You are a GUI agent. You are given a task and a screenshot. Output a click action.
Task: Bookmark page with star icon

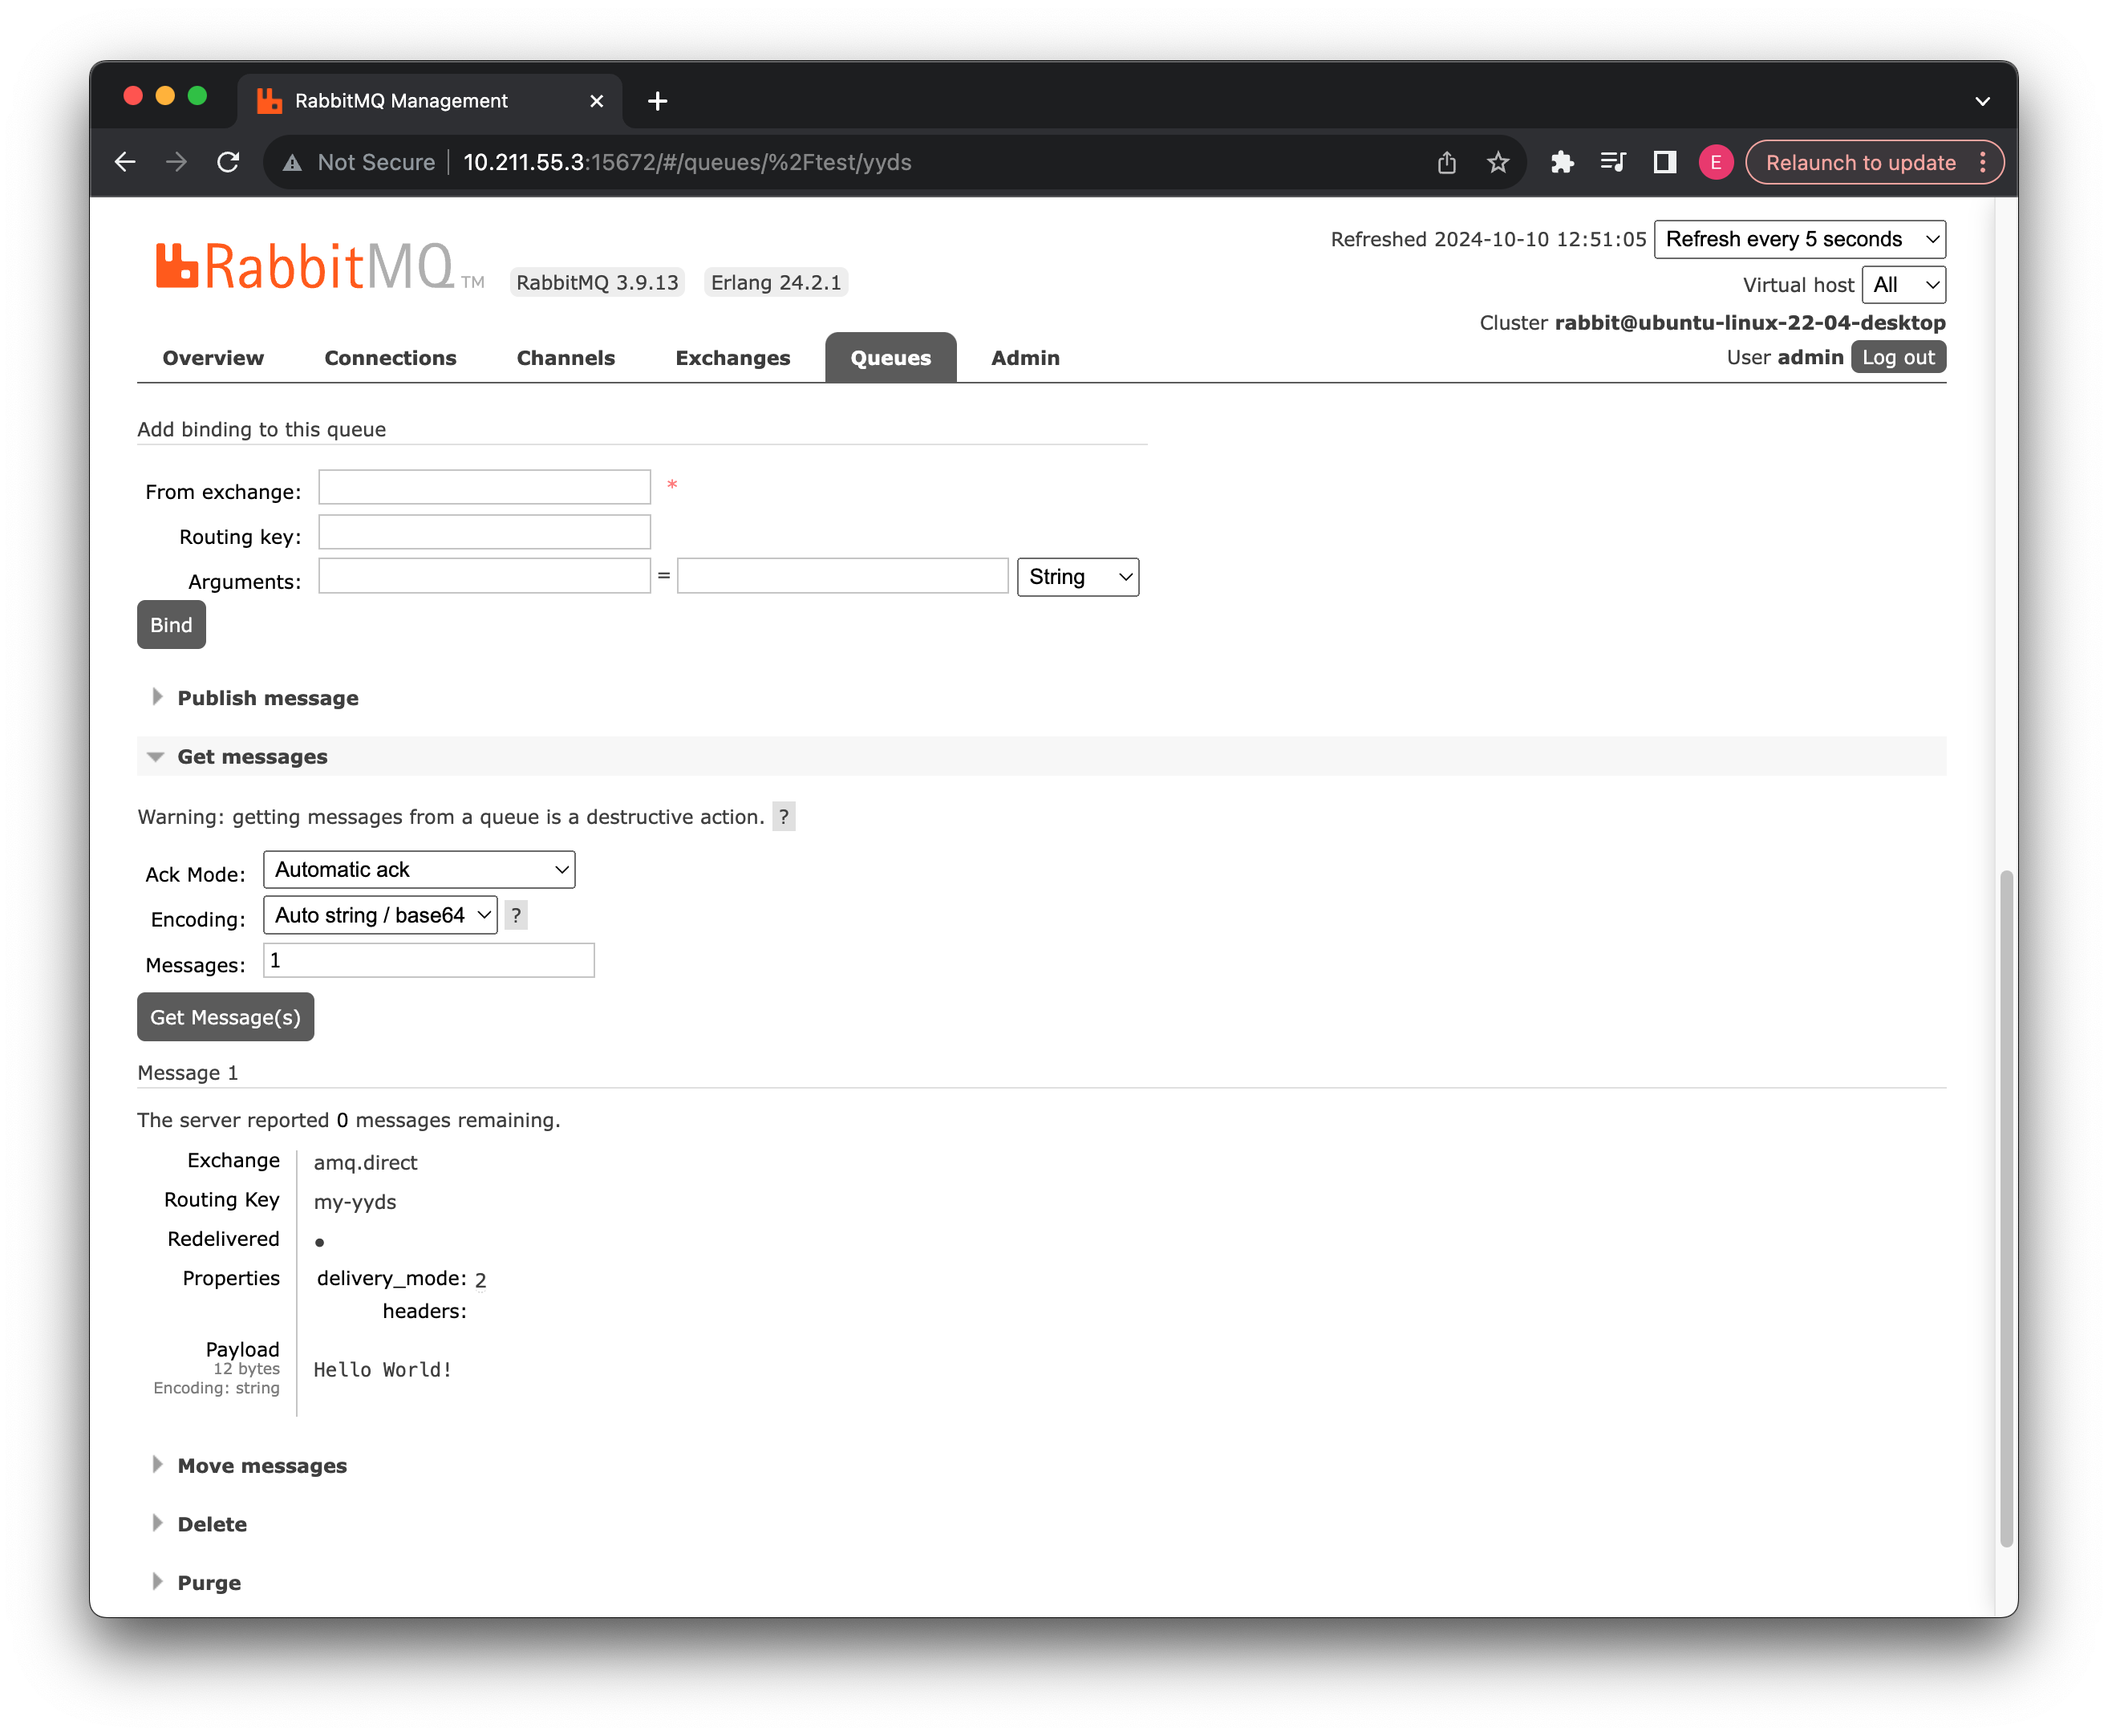[1497, 162]
